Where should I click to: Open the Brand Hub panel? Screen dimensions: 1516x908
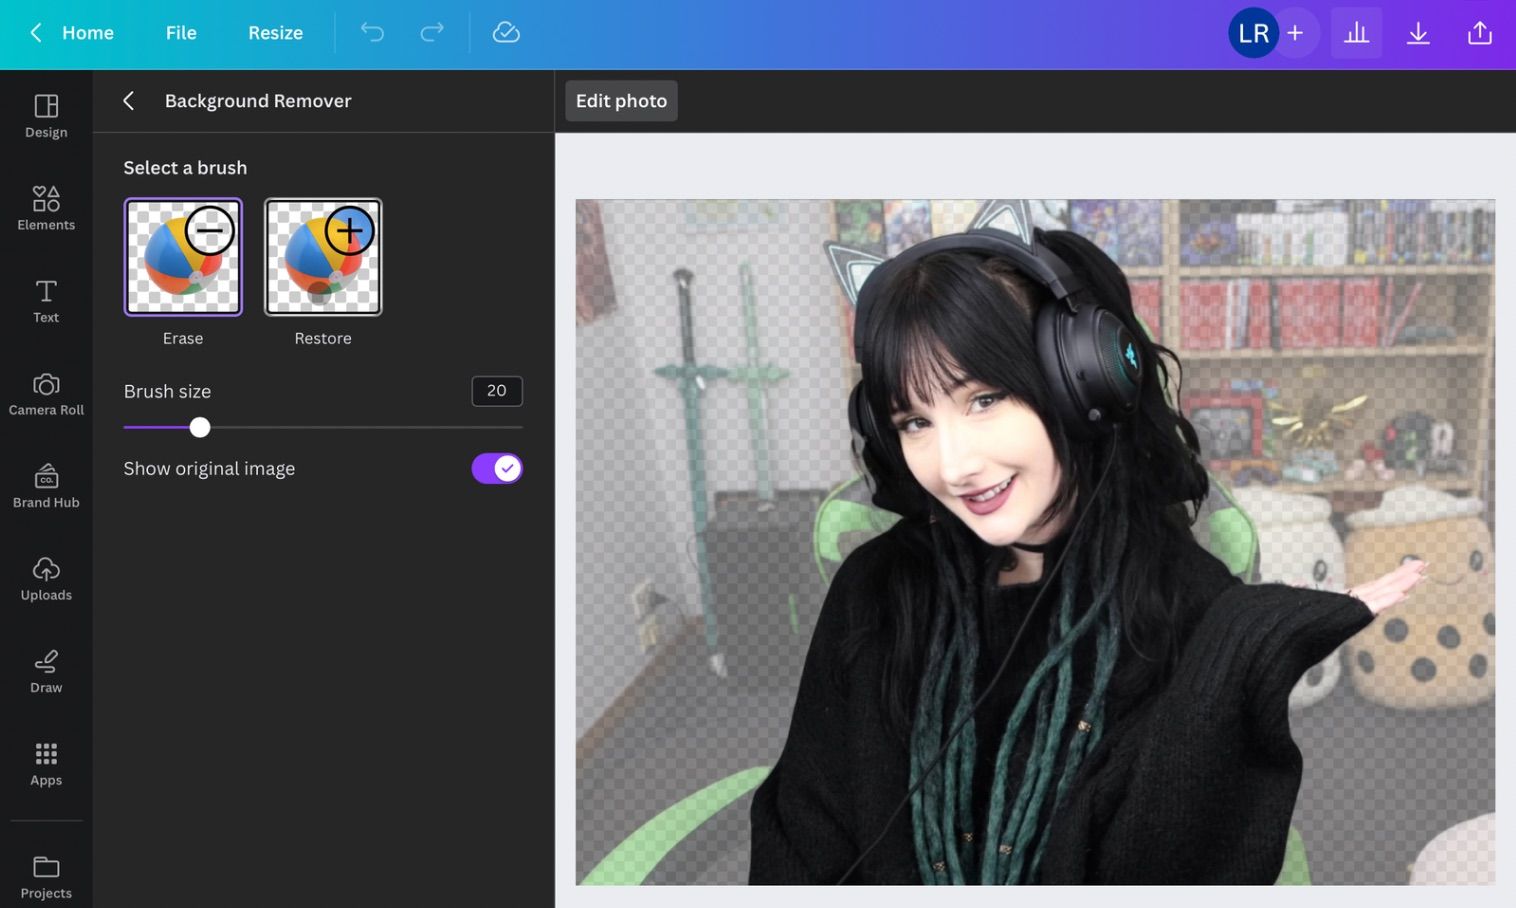coord(46,486)
